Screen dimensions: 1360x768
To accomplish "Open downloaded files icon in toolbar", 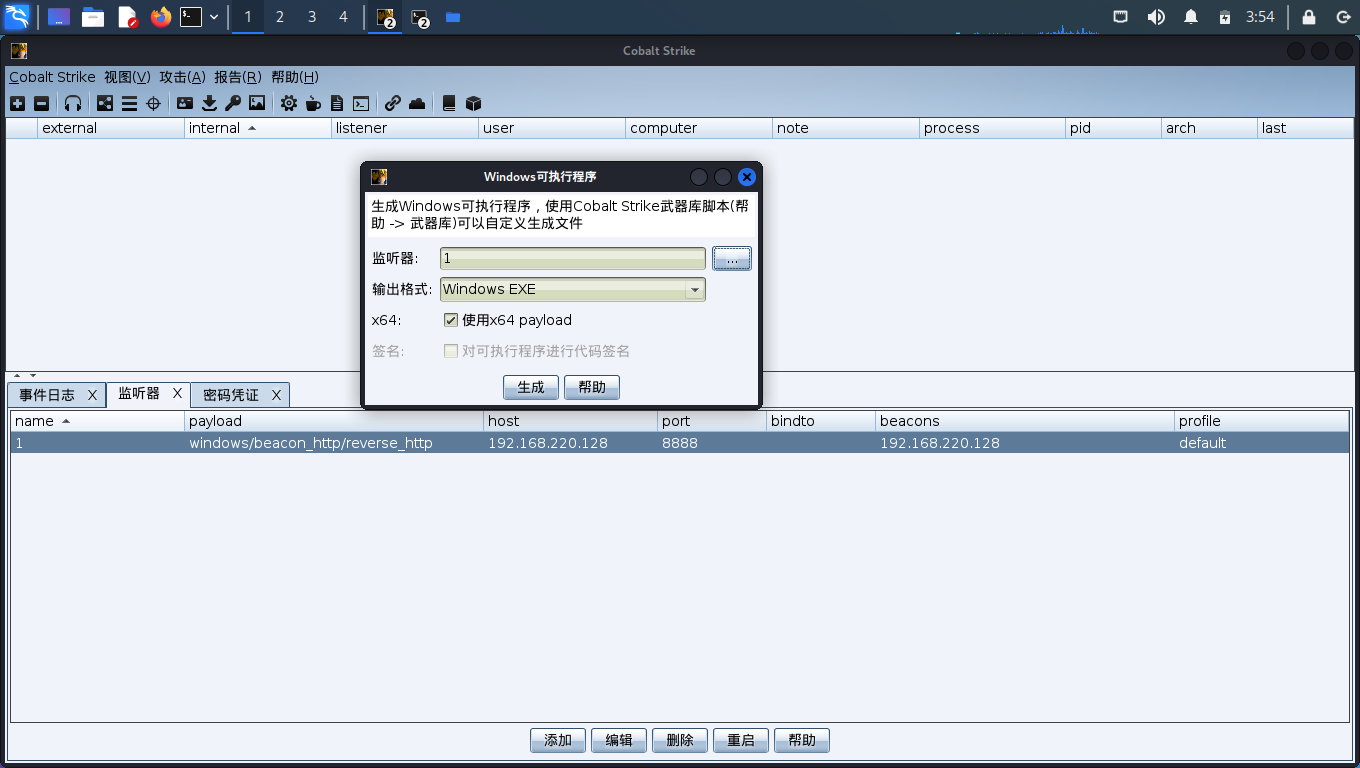I will coord(209,103).
